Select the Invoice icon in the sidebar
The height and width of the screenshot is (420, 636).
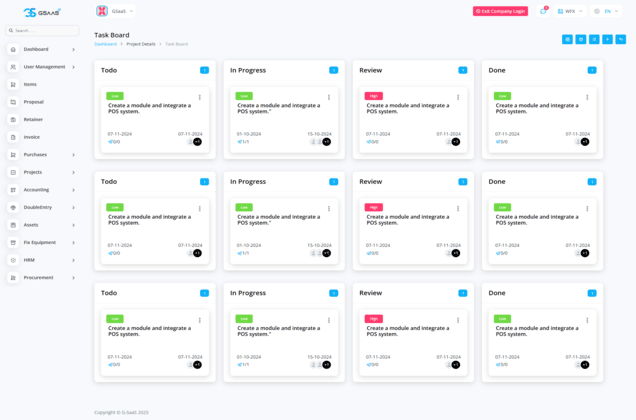pyautogui.click(x=13, y=137)
